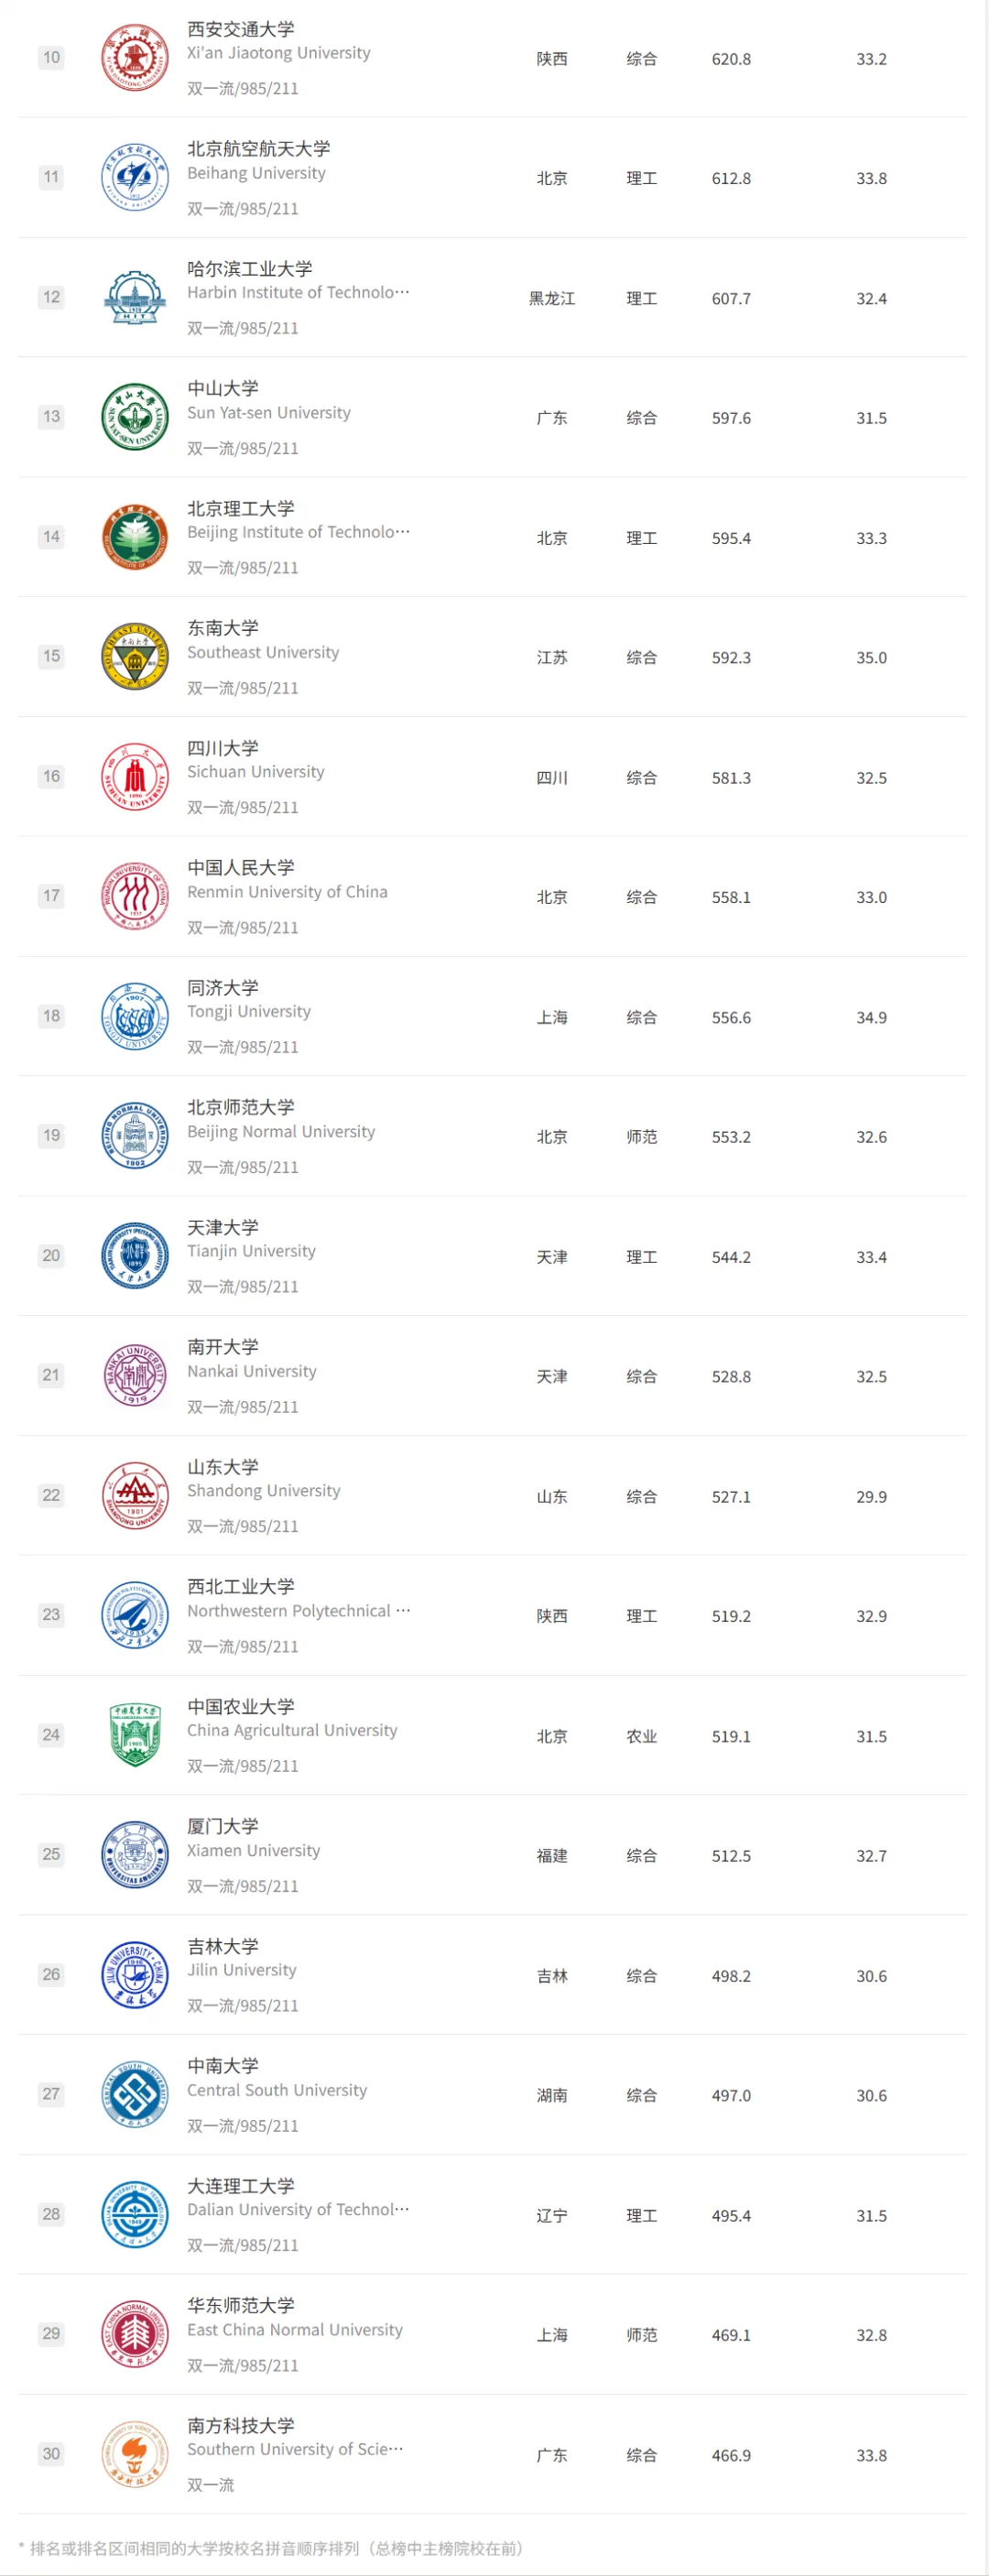
Task: Click the Beihang University emblem
Action: point(135,177)
